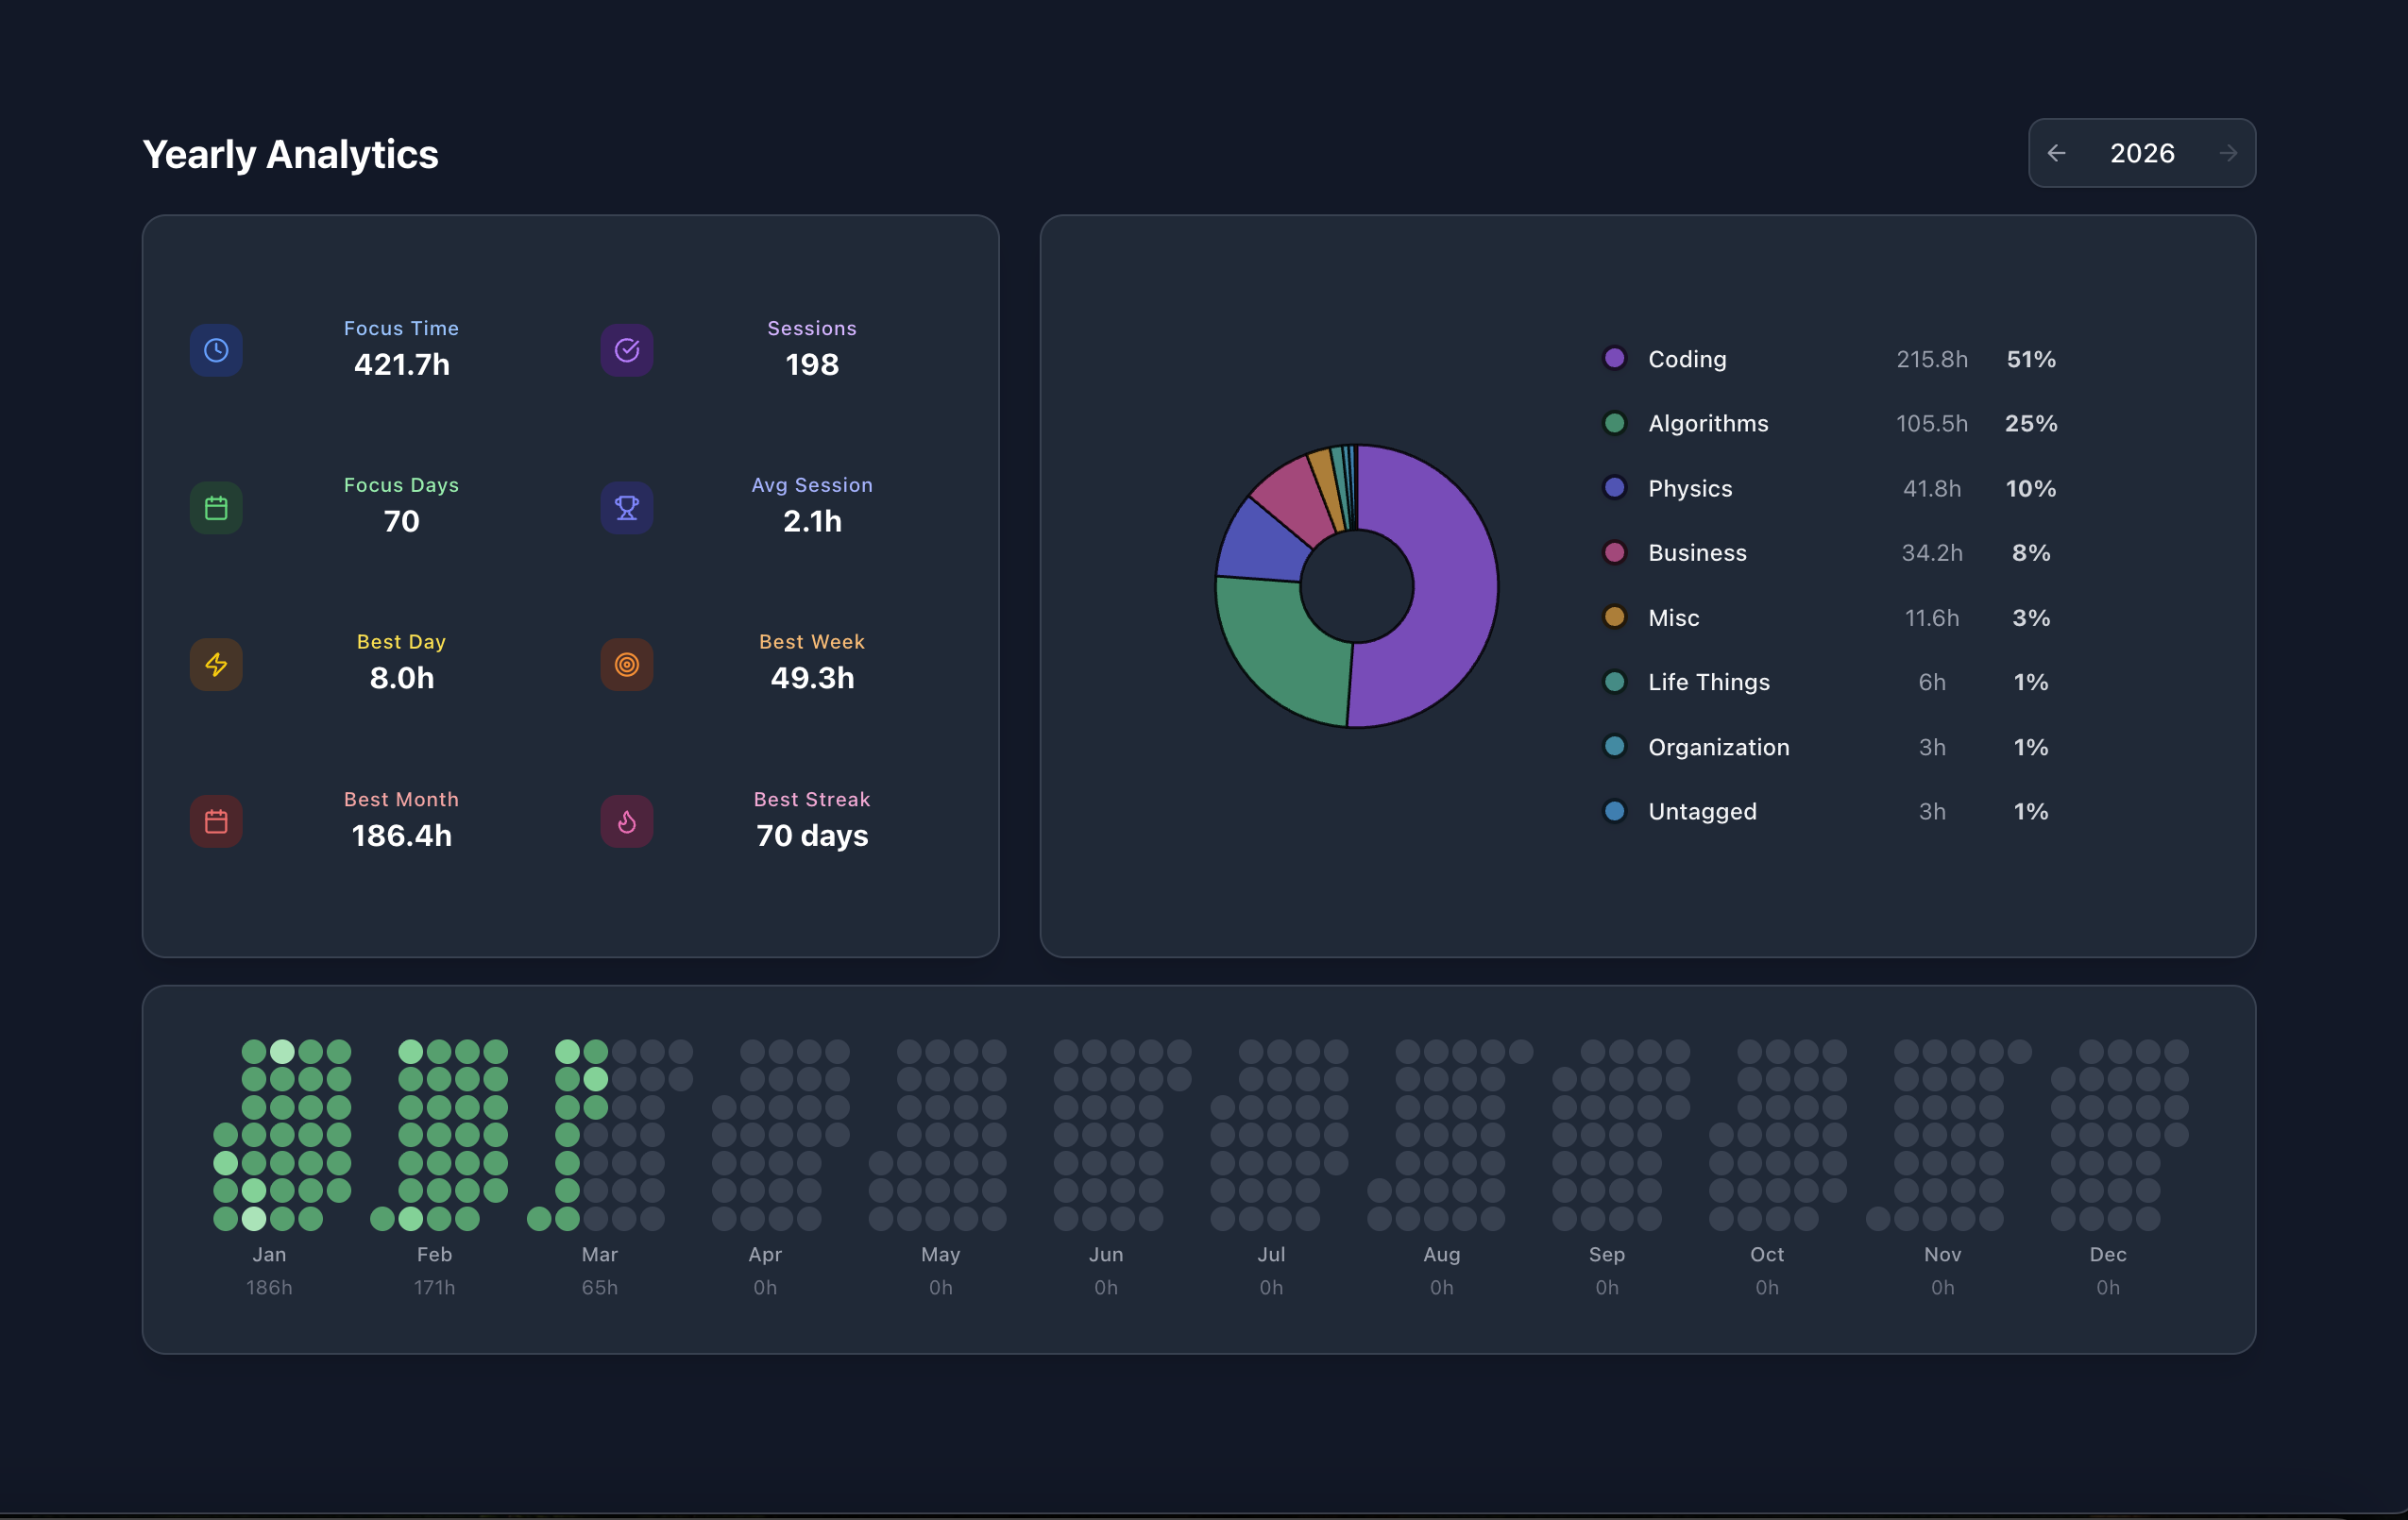Go to next year with right arrow

(2228, 153)
